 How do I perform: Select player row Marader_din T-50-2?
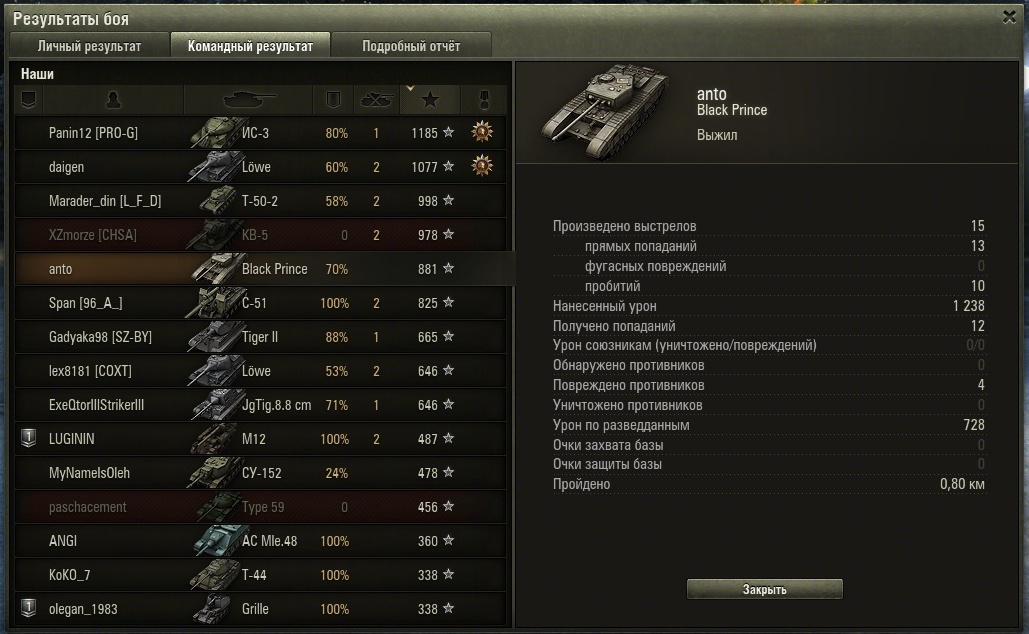(x=261, y=201)
